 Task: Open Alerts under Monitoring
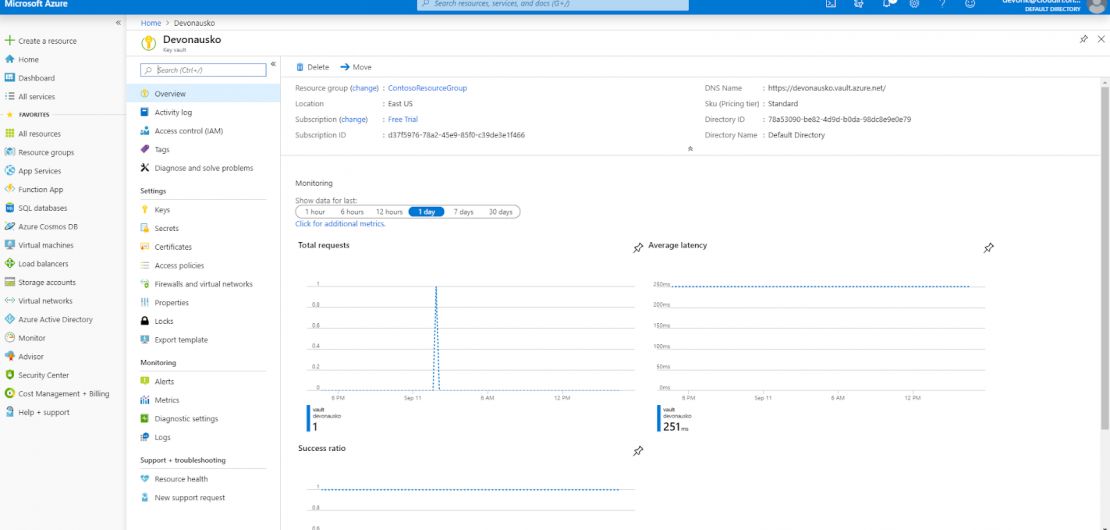[164, 381]
